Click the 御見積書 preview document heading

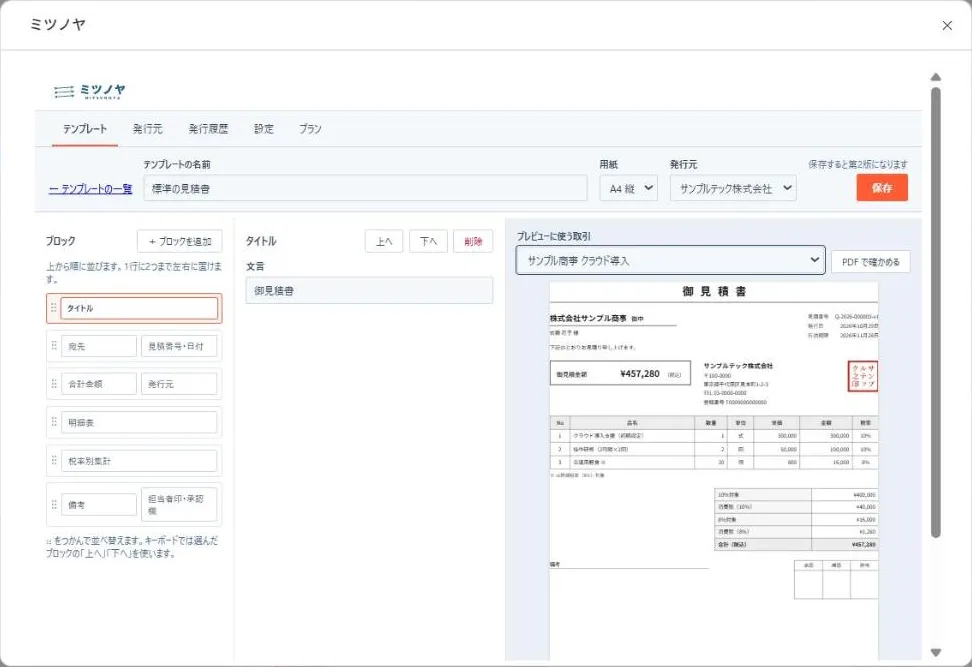714,291
